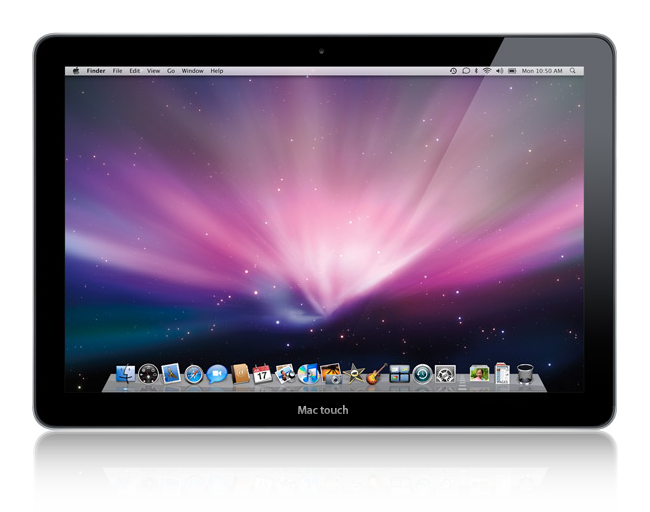Screen dimensions: 650x512
Task: Click the volume speaker icon
Action: pos(500,71)
